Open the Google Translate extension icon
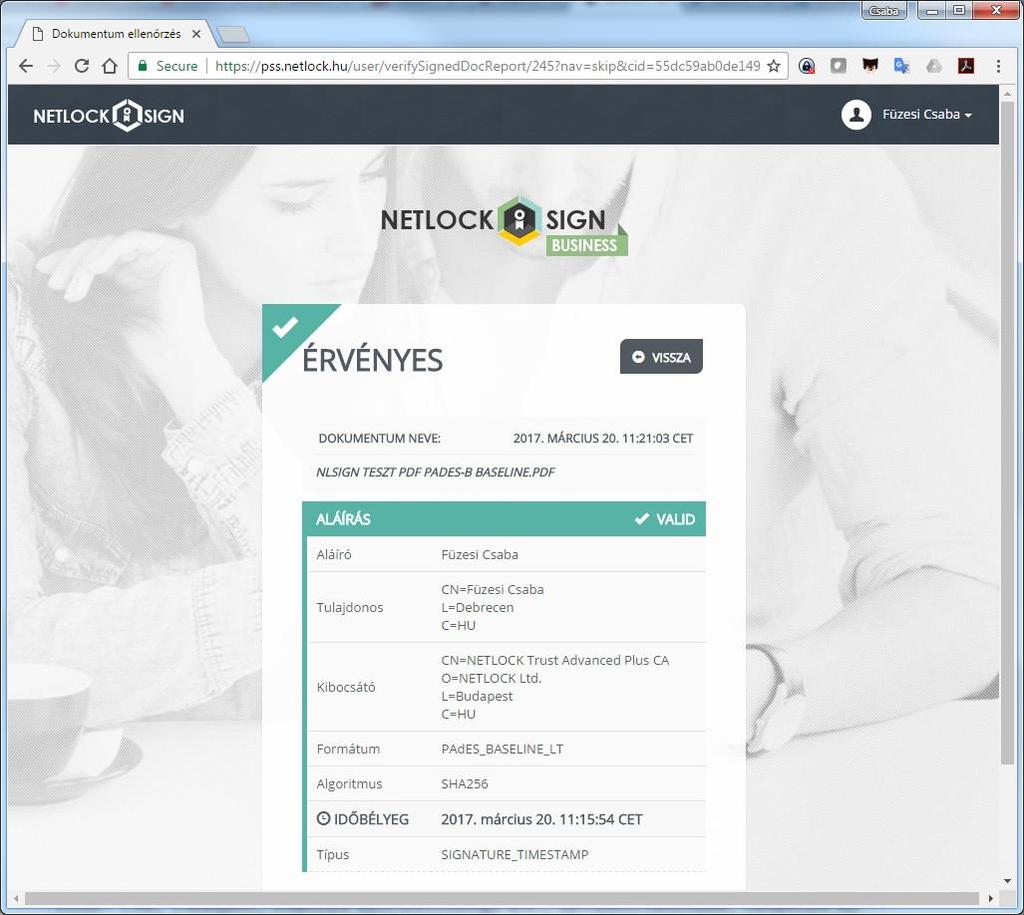Viewport: 1024px width, 915px height. tap(902, 66)
